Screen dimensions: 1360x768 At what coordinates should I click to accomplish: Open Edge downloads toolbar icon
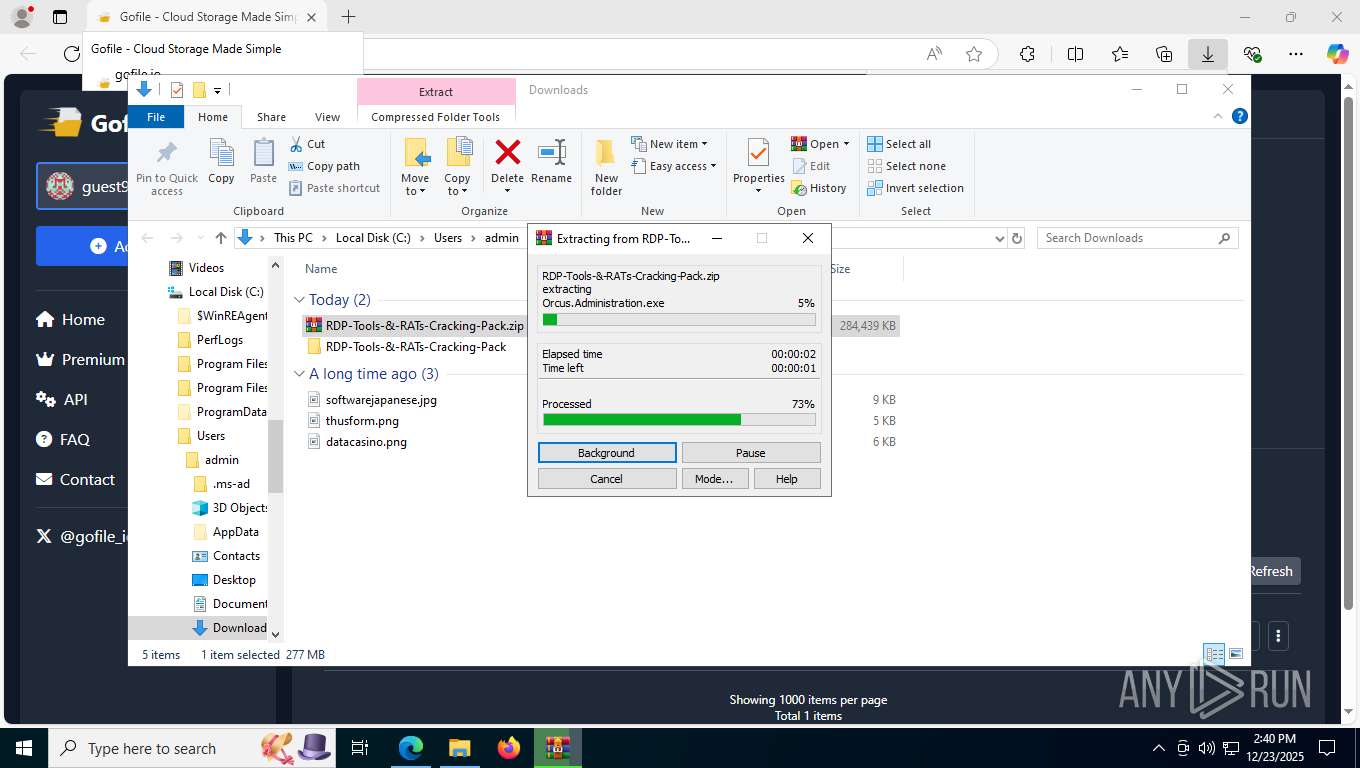tap(1208, 54)
